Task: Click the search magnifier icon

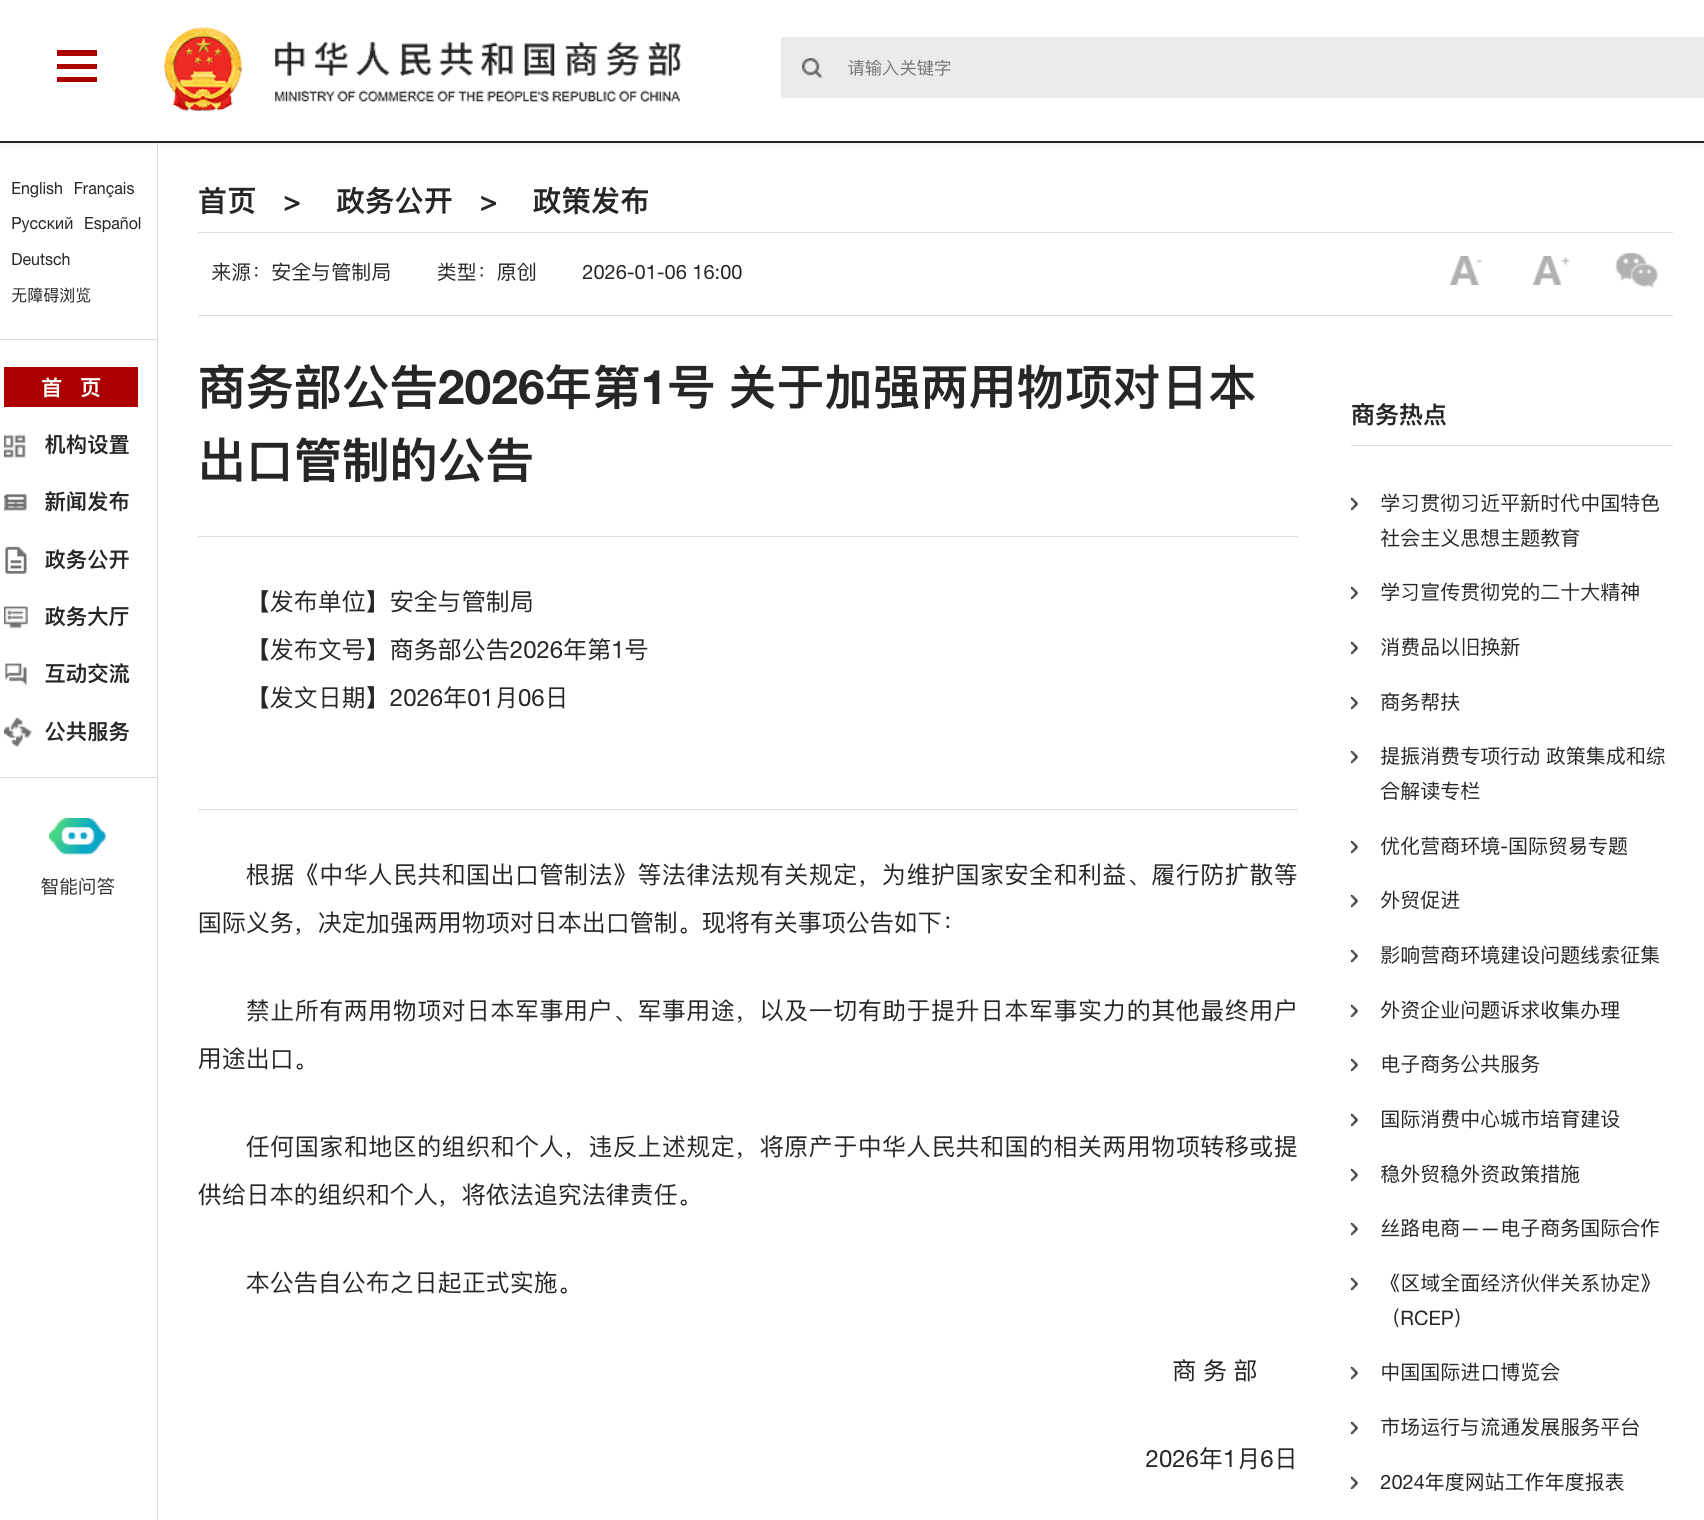Action: (811, 68)
